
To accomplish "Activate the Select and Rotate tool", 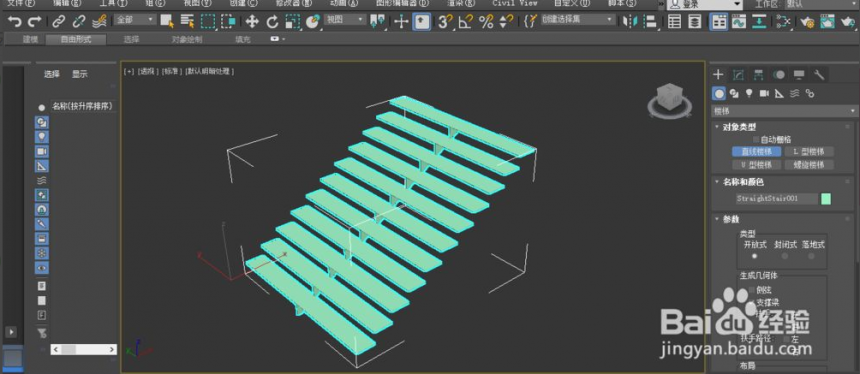I will [273, 21].
